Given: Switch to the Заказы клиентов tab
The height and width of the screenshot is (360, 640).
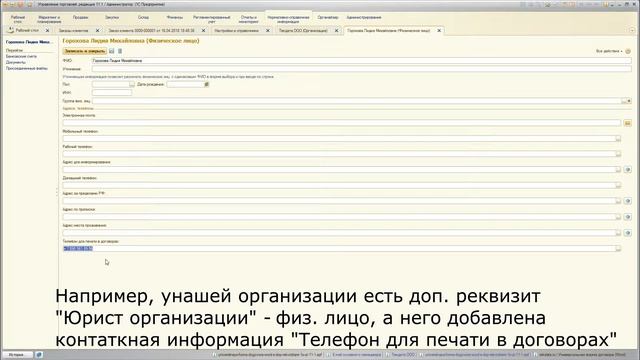Looking at the screenshot, I should pos(73,31).
